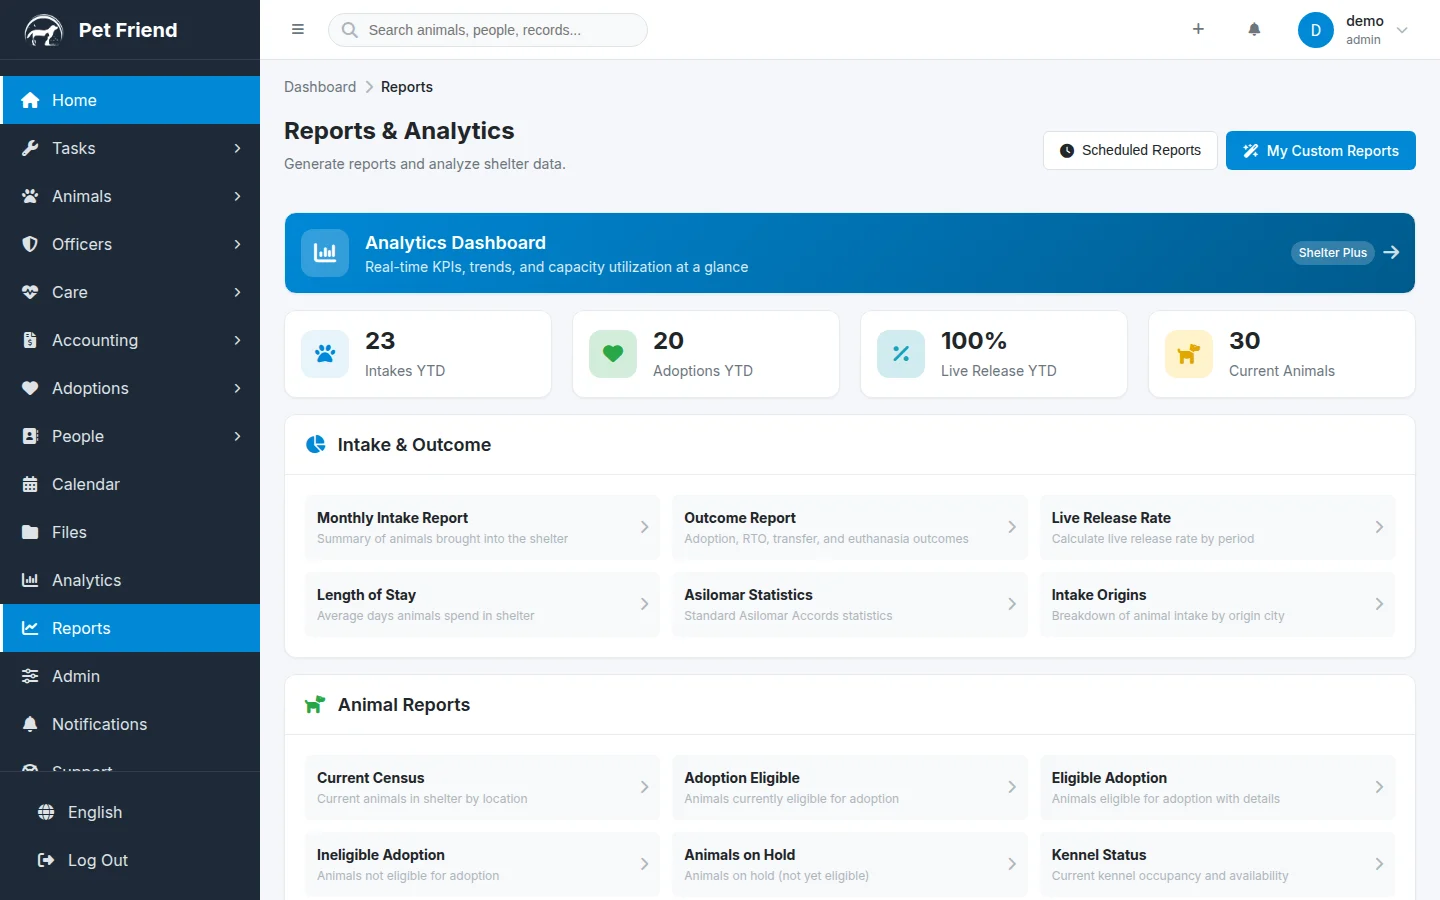Click the Officers shield icon
The image size is (1440, 900).
pyautogui.click(x=31, y=244)
